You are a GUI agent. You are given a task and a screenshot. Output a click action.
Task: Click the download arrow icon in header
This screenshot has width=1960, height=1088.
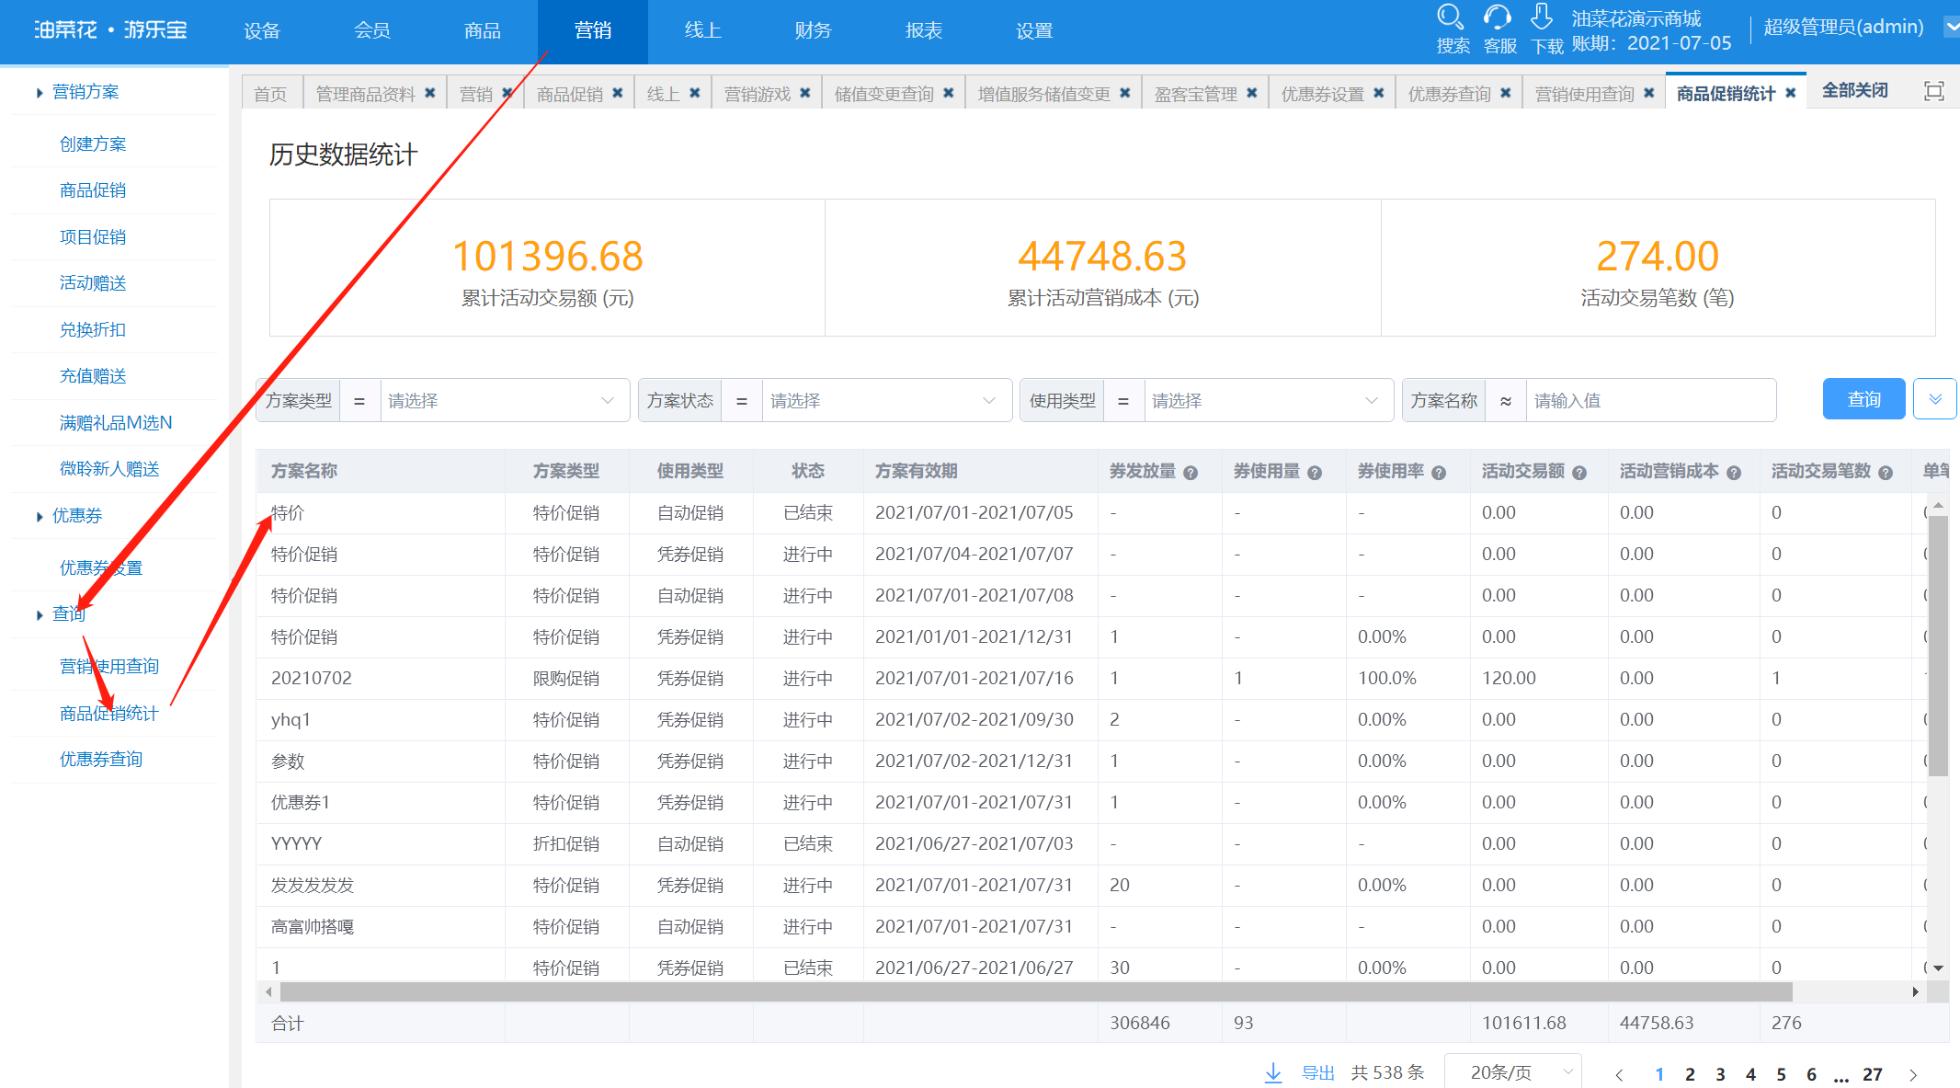pos(1542,16)
